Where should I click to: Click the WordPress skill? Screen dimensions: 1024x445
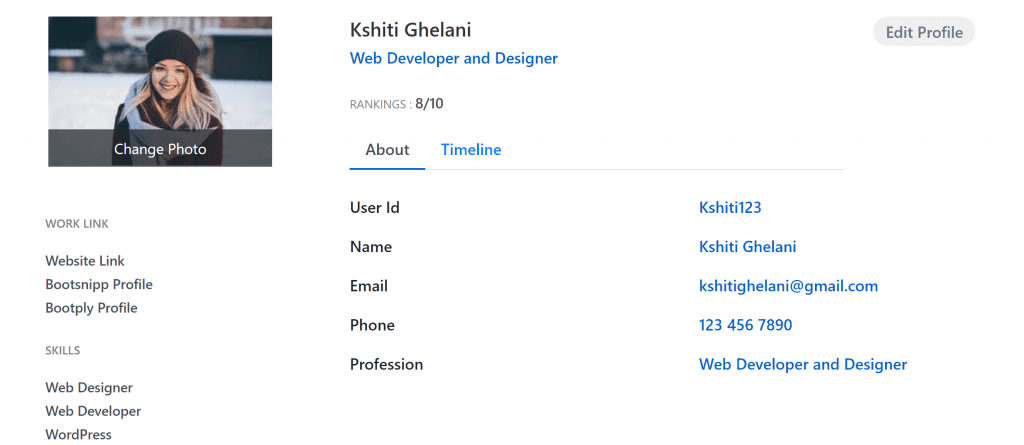pos(78,435)
